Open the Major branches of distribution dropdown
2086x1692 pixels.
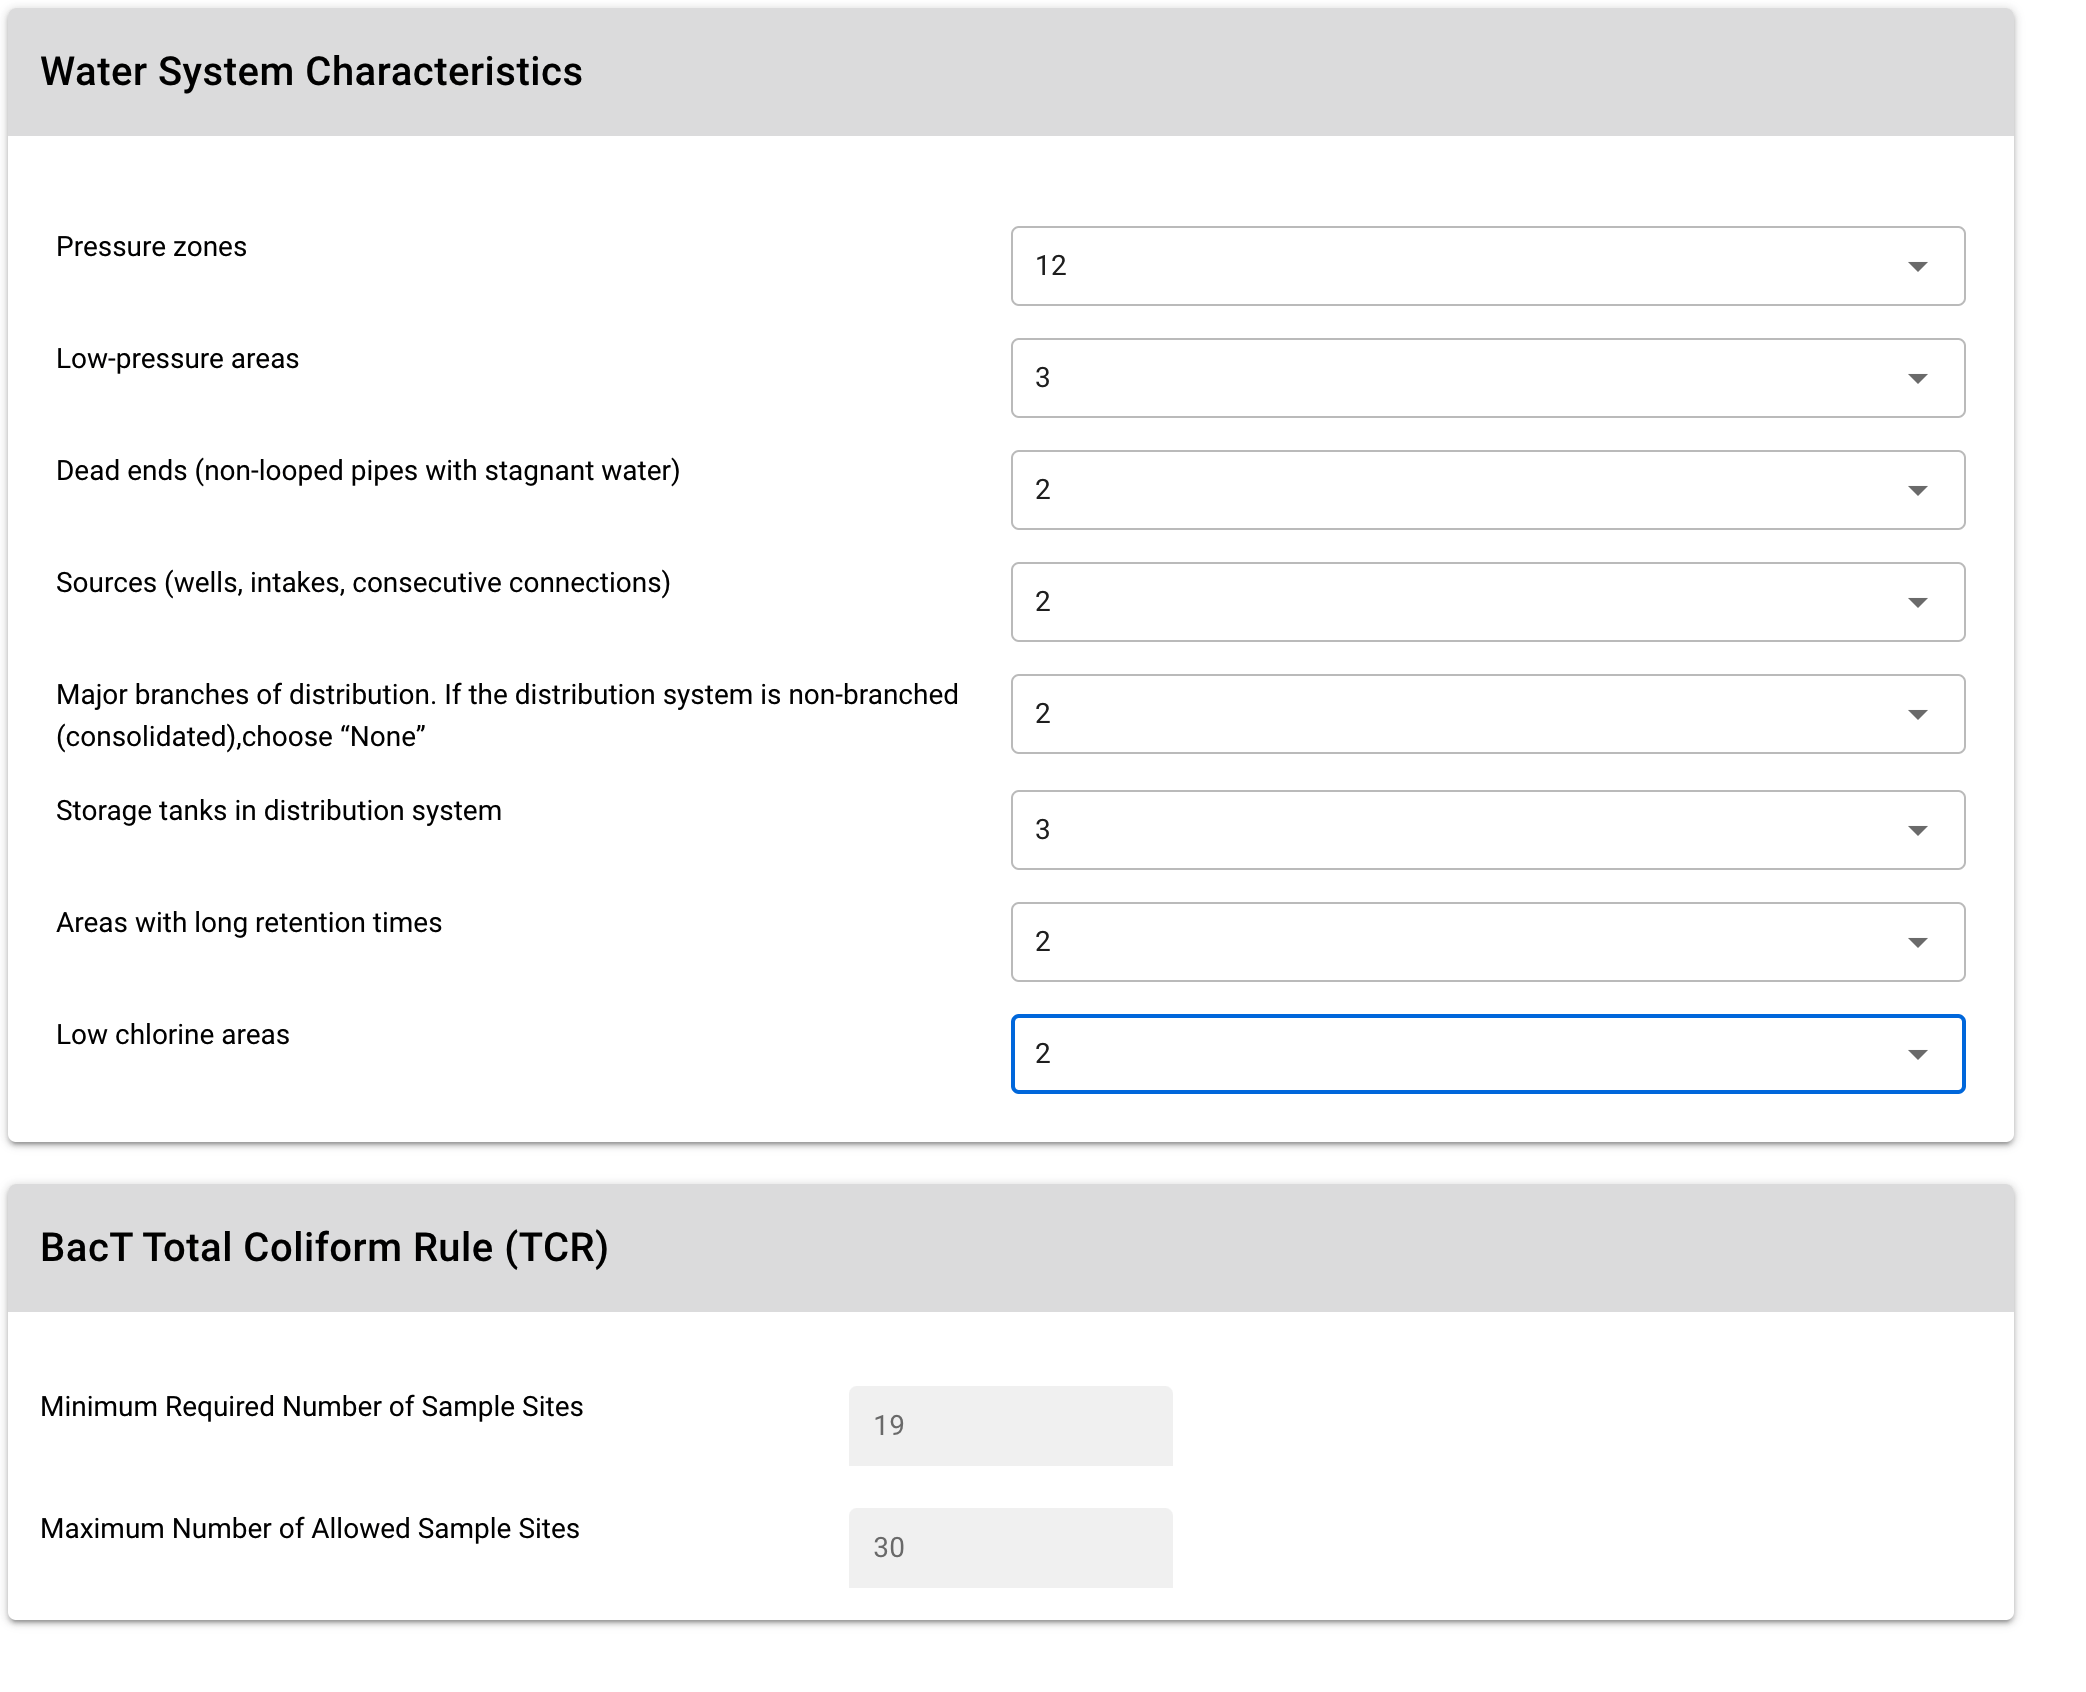click(1487, 714)
